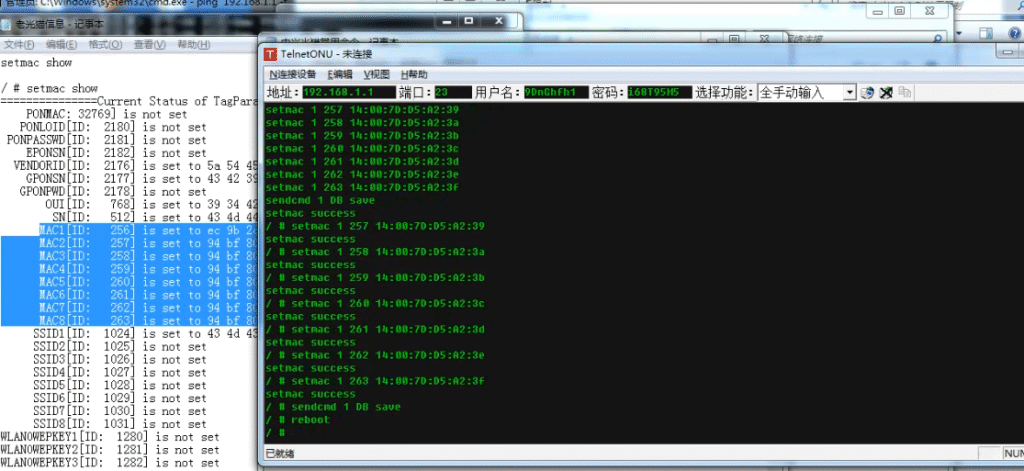
Task: Click the EPONSN[ID: 2182] row
Action: (x=116, y=153)
